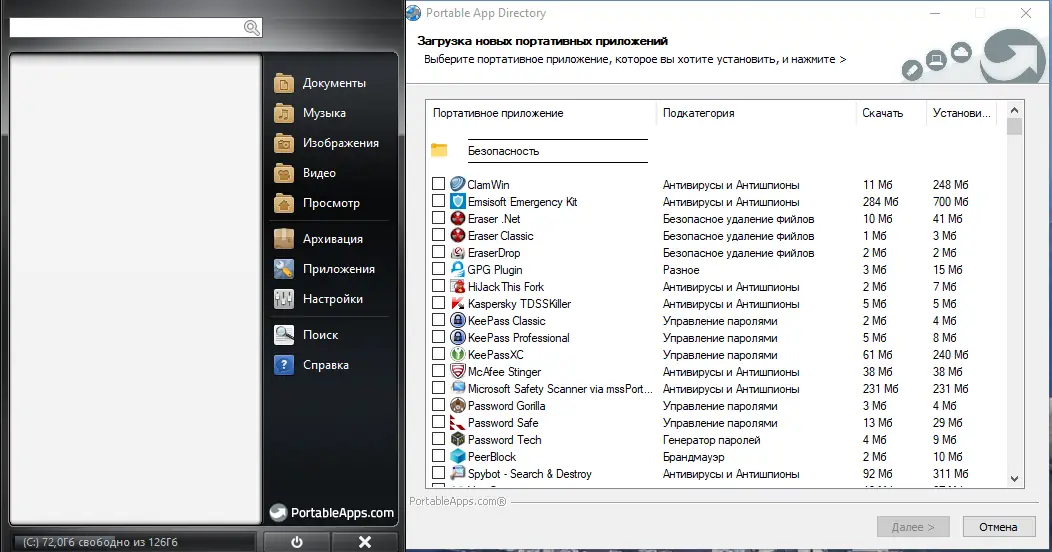Click the KeePassXC app icon
Viewport: 1052px width, 552px height.
(458, 354)
